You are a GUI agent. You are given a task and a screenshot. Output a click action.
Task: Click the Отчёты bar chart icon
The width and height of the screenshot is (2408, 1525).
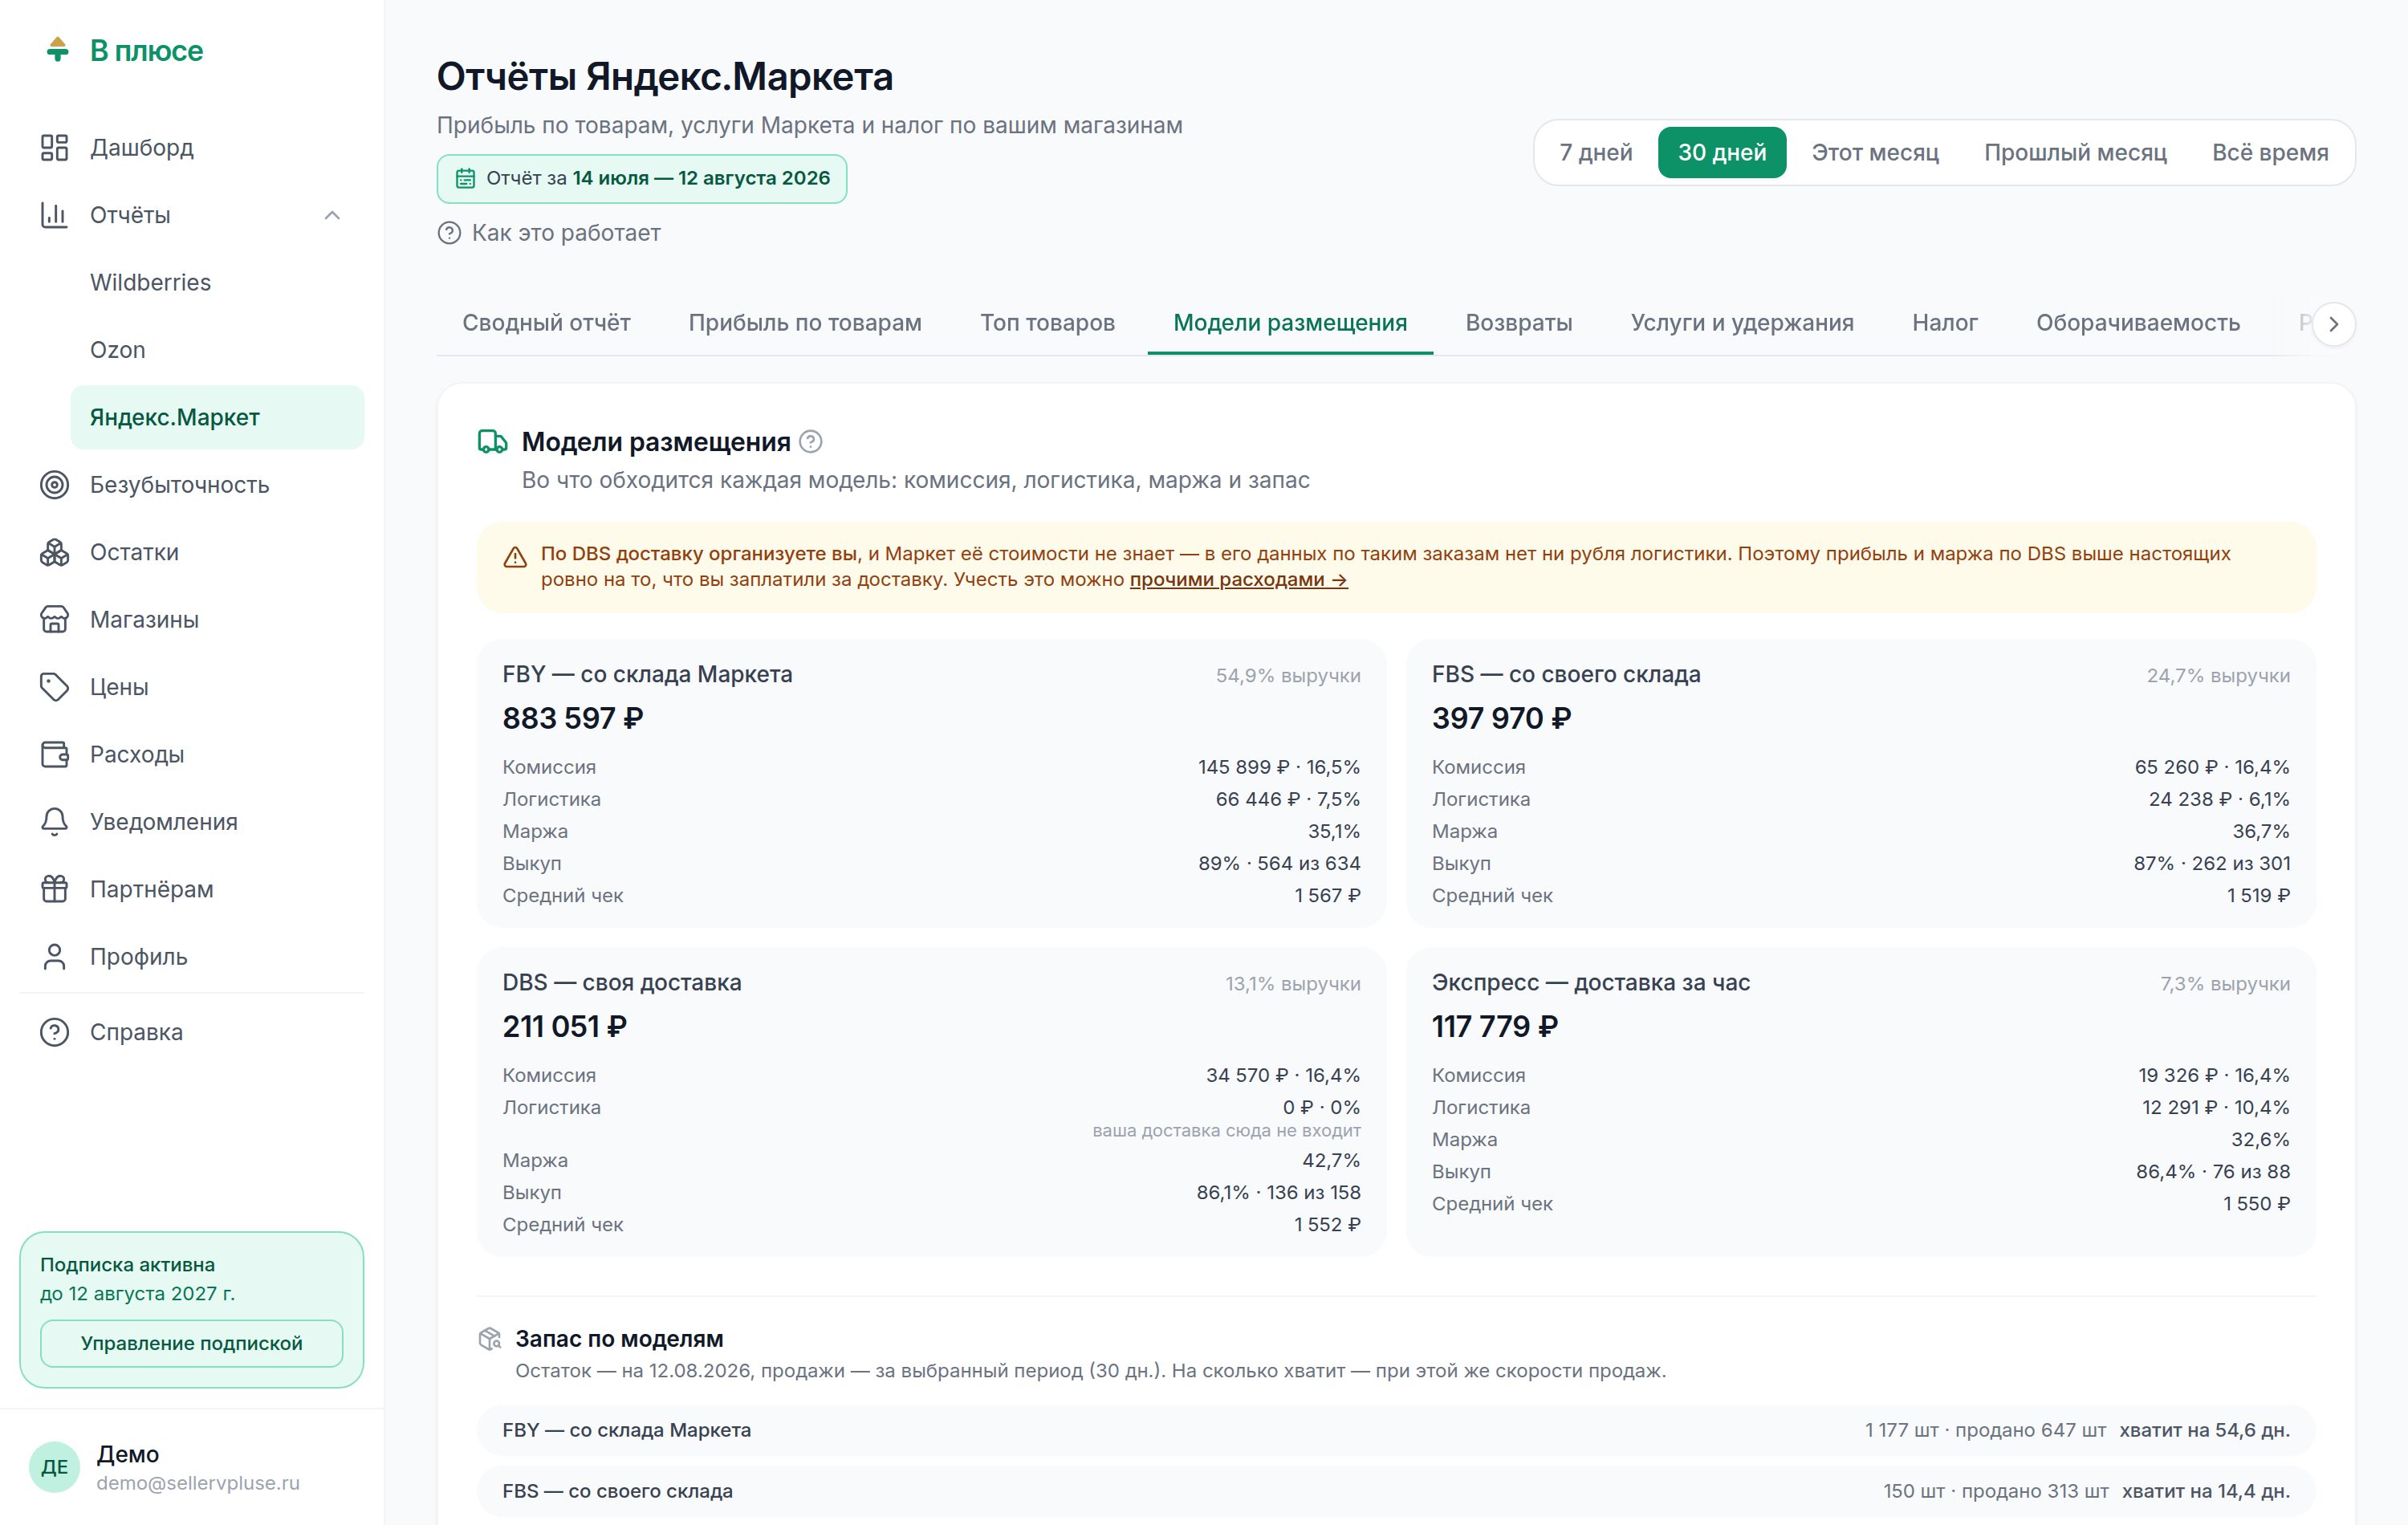[54, 215]
